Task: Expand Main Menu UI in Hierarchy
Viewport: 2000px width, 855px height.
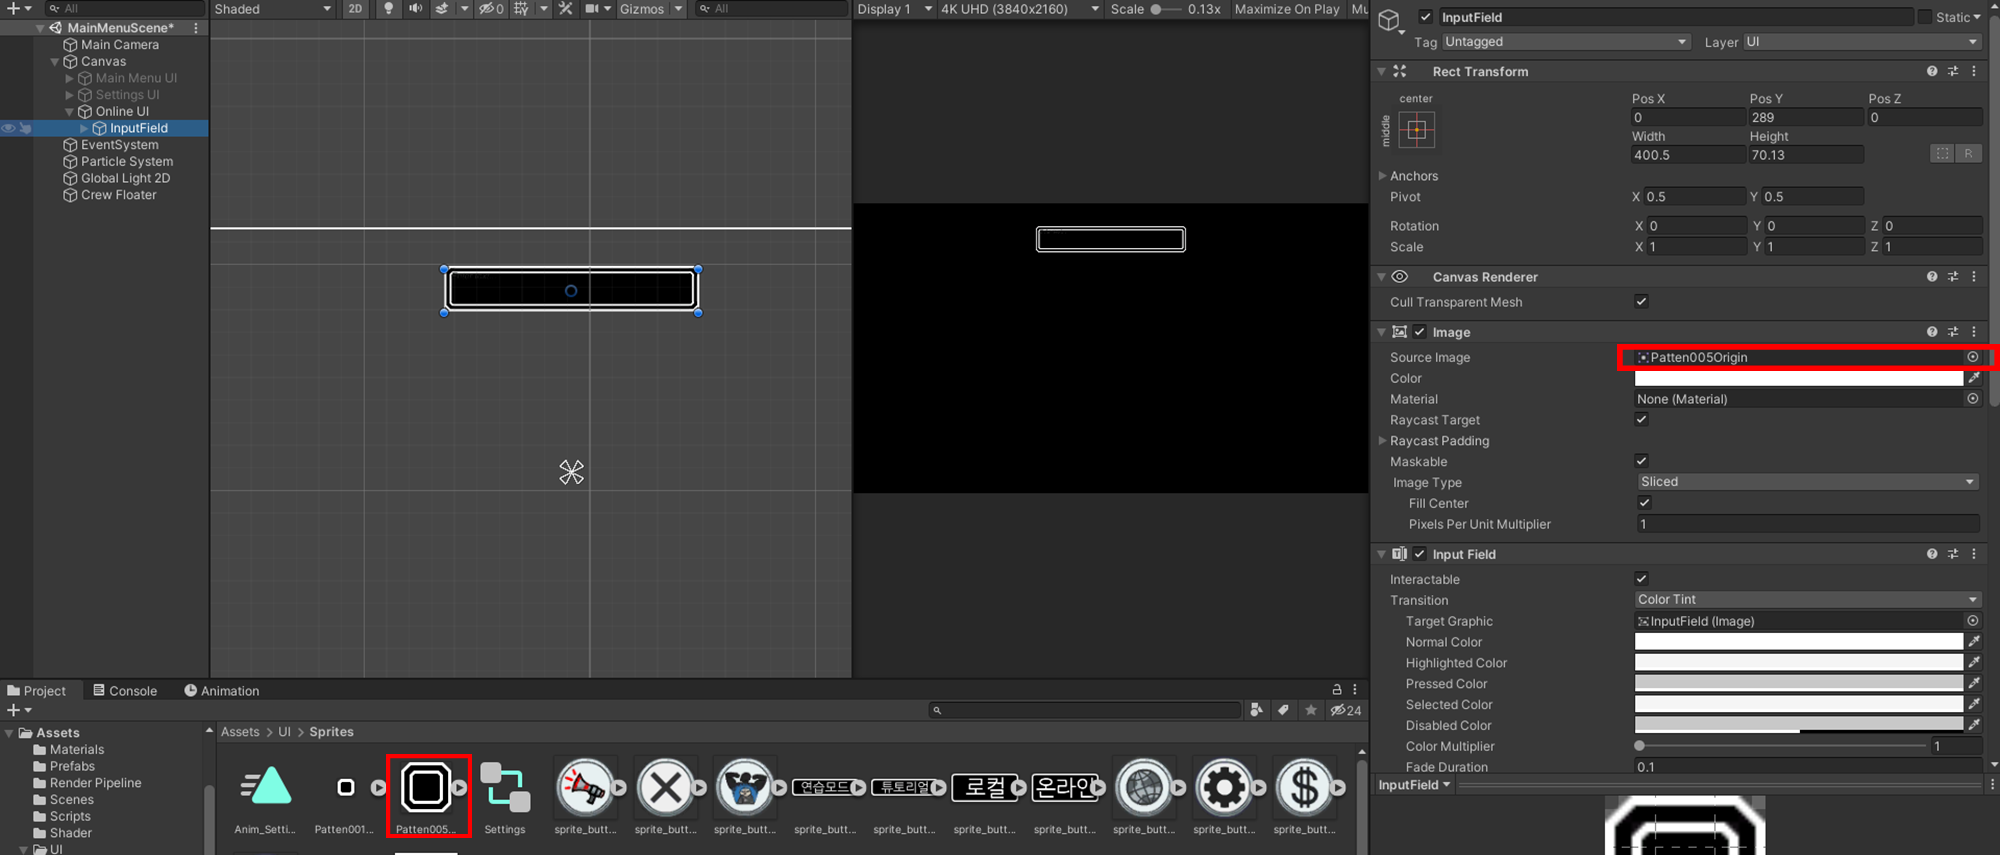Action: point(69,78)
